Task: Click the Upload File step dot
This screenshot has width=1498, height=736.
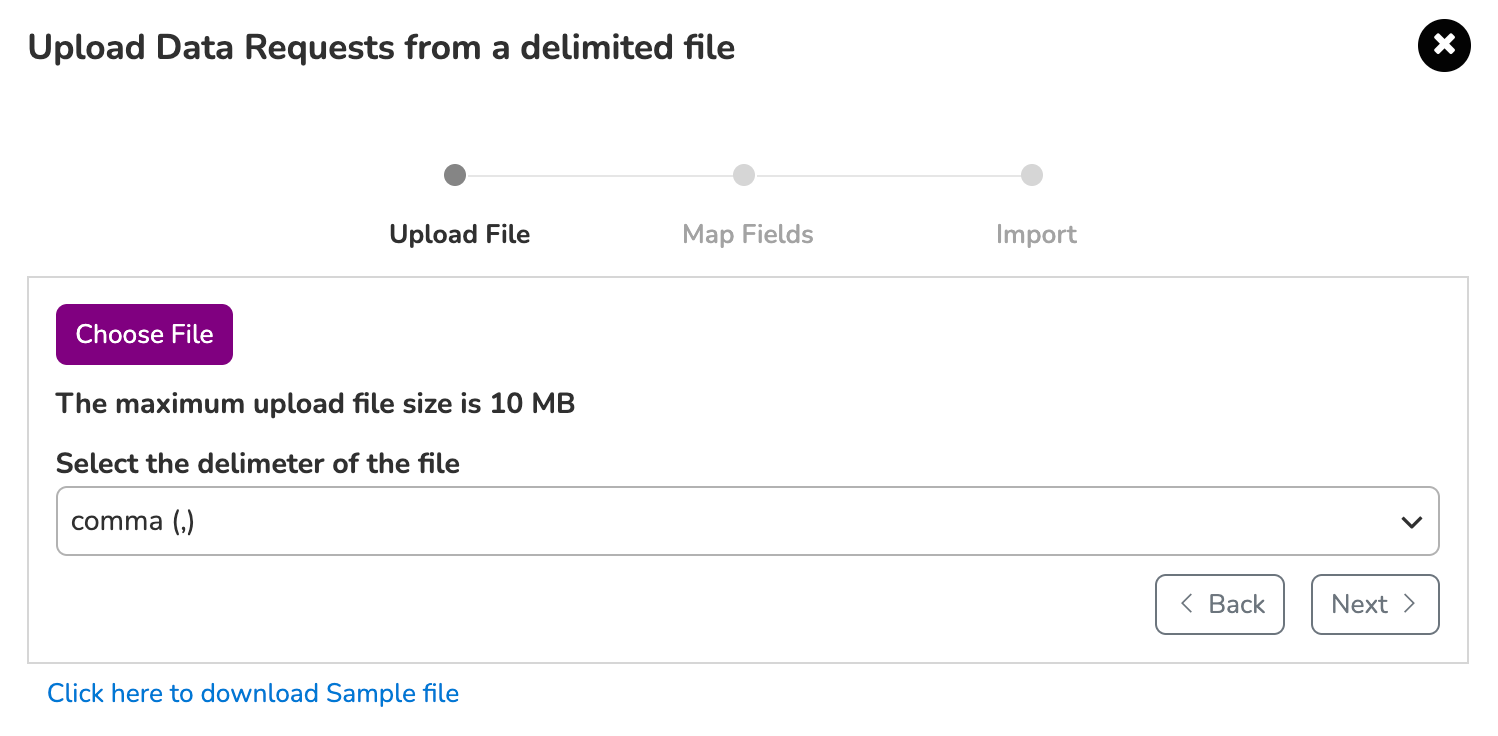Action: pos(455,176)
